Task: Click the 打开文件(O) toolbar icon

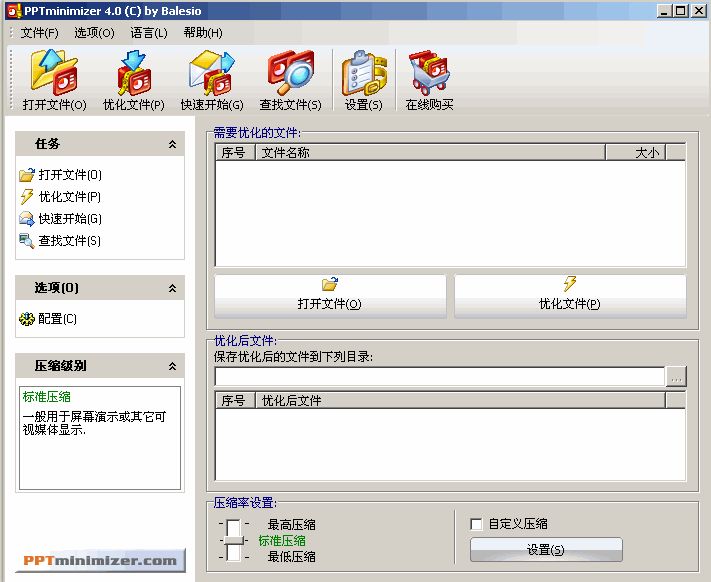Action: [x=54, y=80]
